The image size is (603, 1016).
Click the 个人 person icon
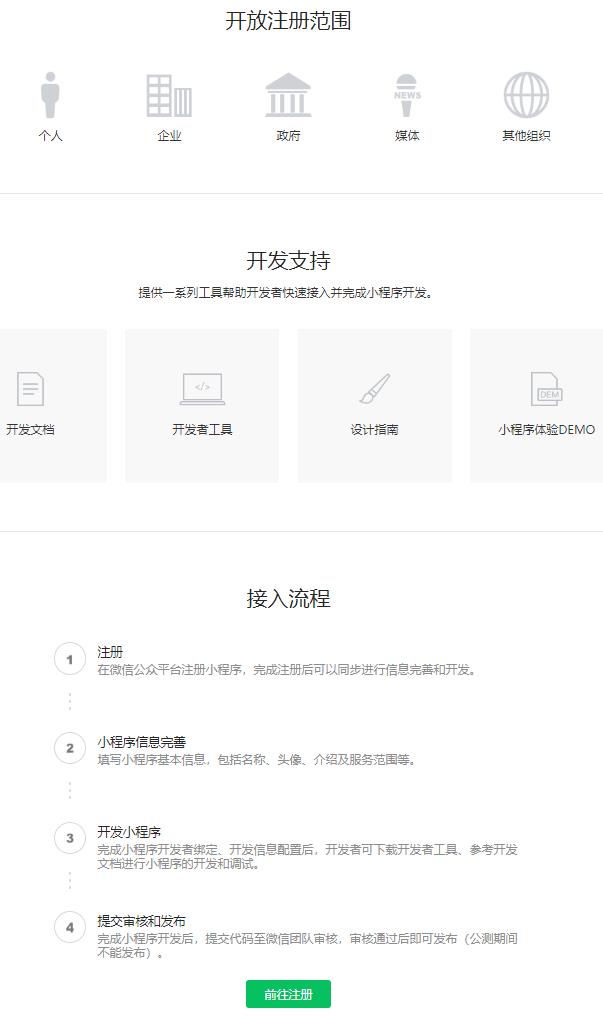pyautogui.click(x=50, y=96)
